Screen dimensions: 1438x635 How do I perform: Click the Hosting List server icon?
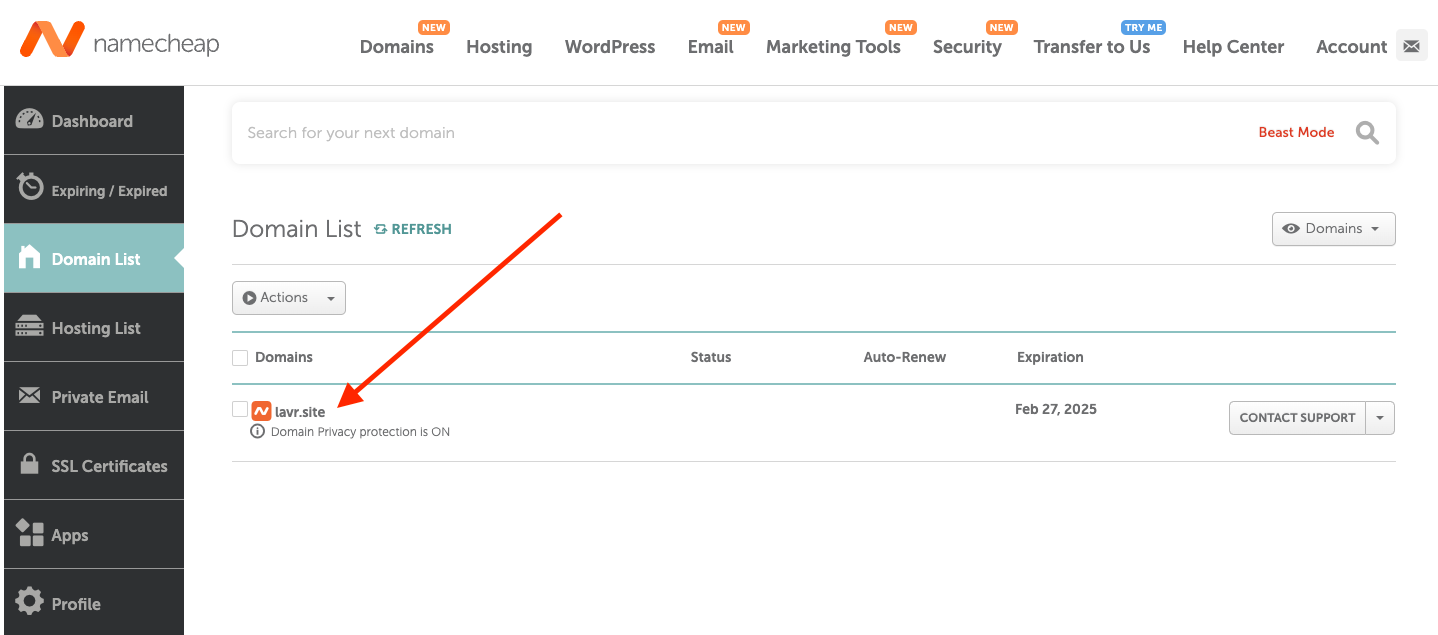coord(30,327)
